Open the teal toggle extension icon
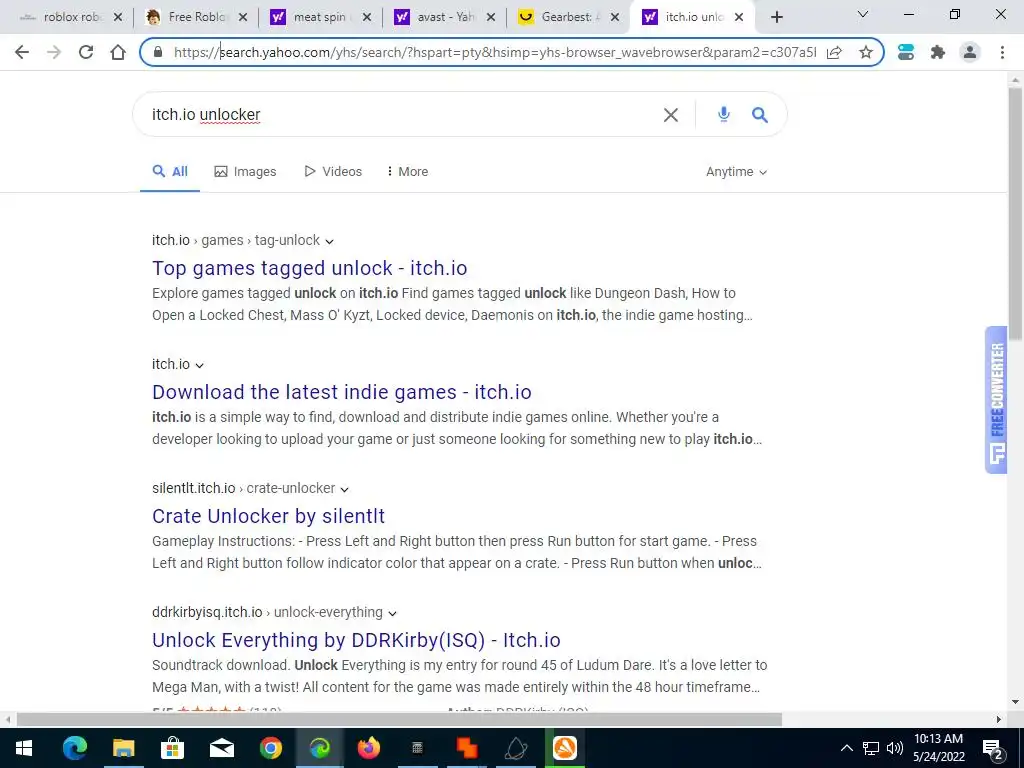The height and width of the screenshot is (768, 1024). pos(906,52)
